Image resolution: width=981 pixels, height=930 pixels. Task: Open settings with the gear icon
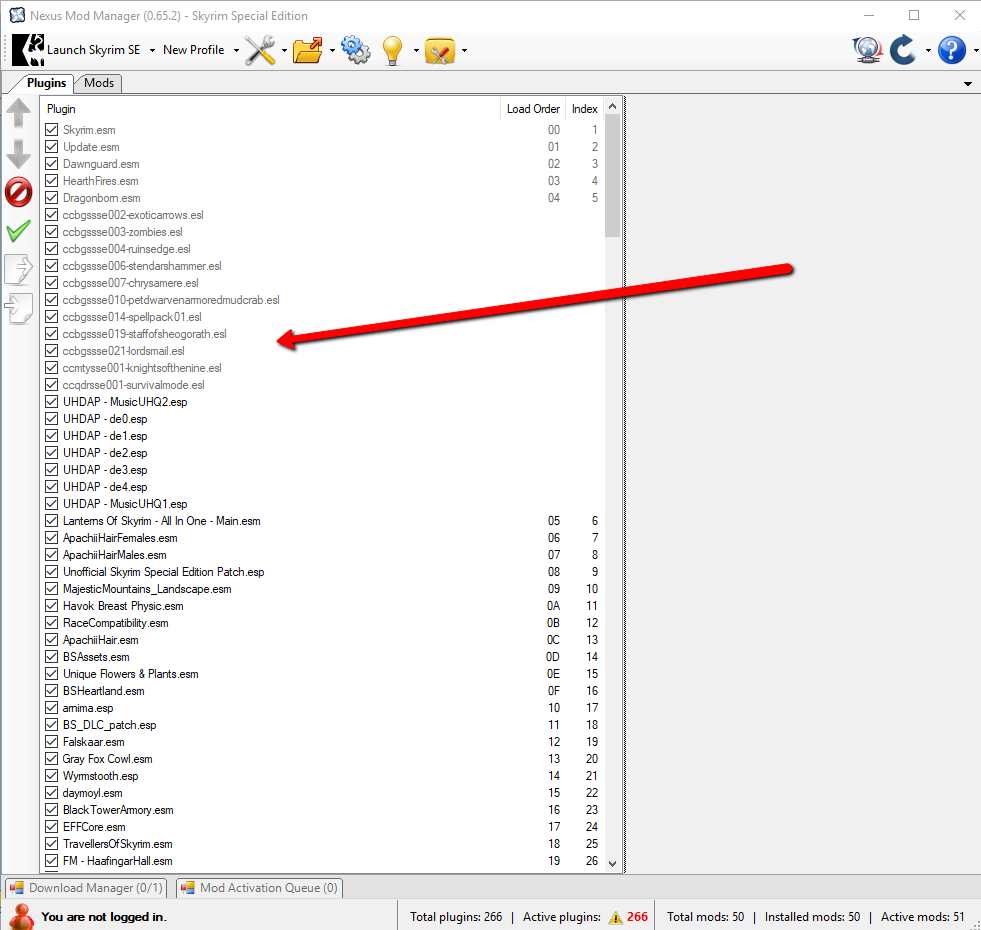[355, 50]
